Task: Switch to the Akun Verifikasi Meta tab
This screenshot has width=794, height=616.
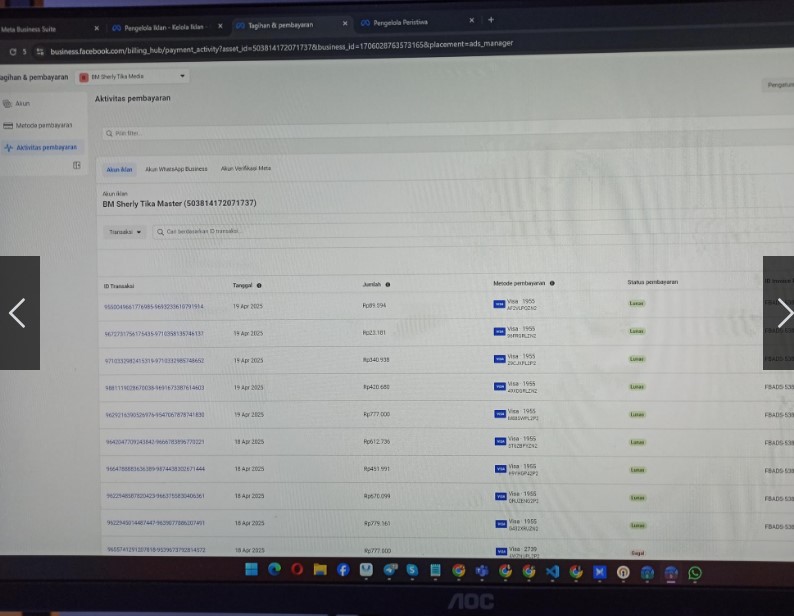Action: (x=246, y=169)
